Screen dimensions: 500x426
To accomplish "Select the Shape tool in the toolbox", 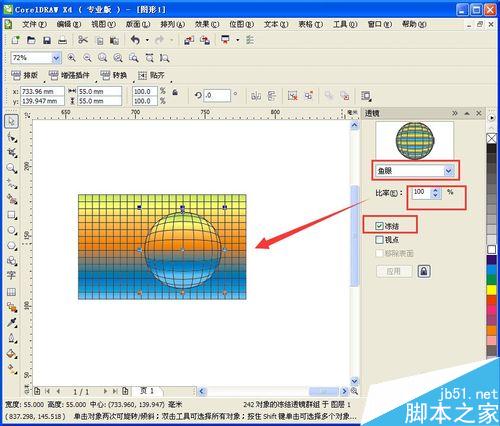I will (x=11, y=137).
